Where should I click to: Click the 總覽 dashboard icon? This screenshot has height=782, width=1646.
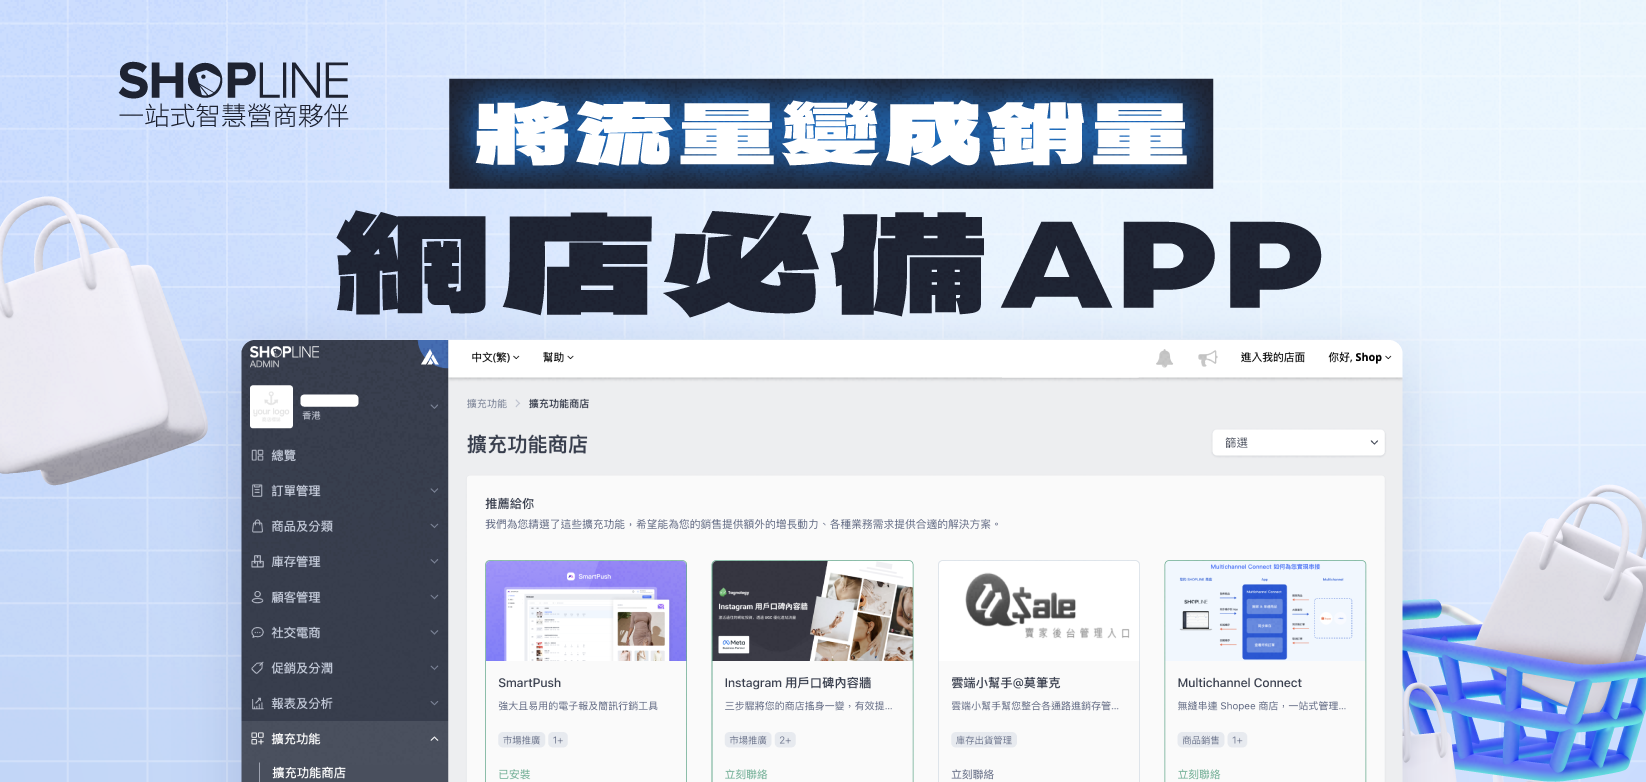[257, 455]
